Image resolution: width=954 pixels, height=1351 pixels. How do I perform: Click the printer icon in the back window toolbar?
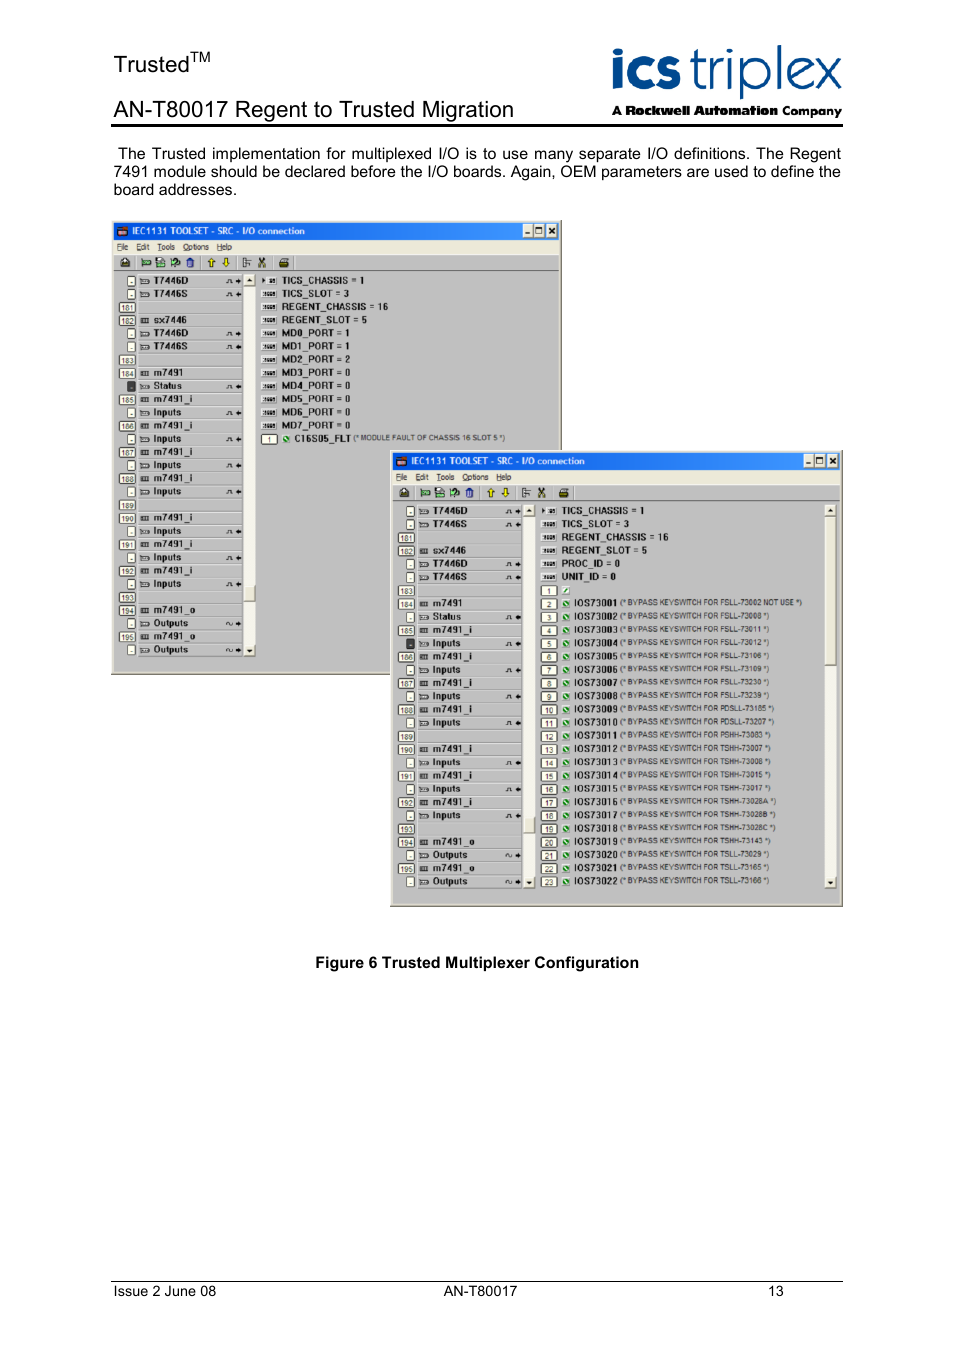[x=284, y=263]
